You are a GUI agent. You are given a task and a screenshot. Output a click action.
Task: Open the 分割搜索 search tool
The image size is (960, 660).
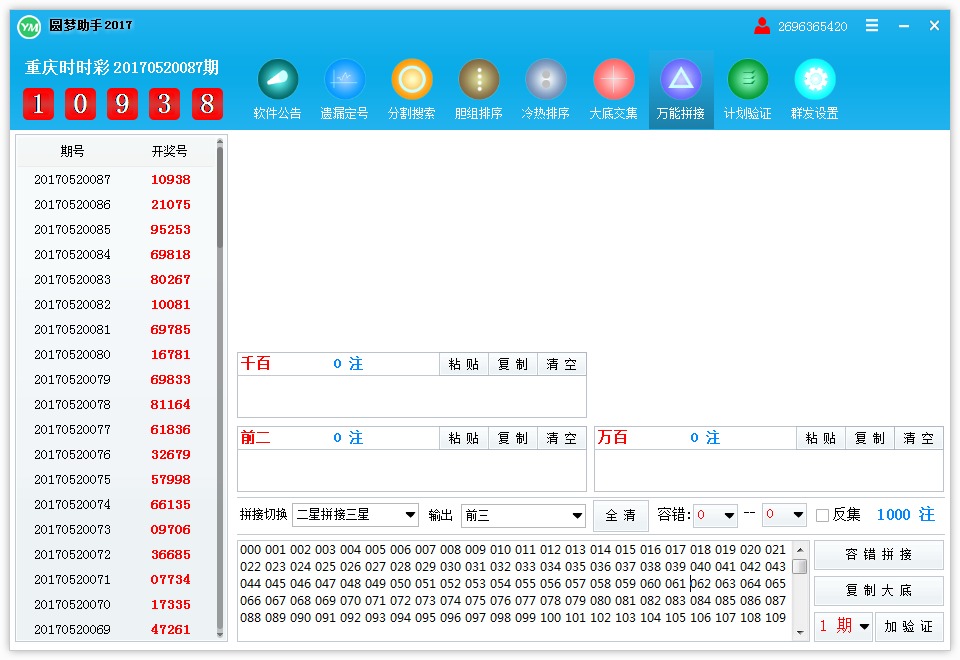[412, 88]
